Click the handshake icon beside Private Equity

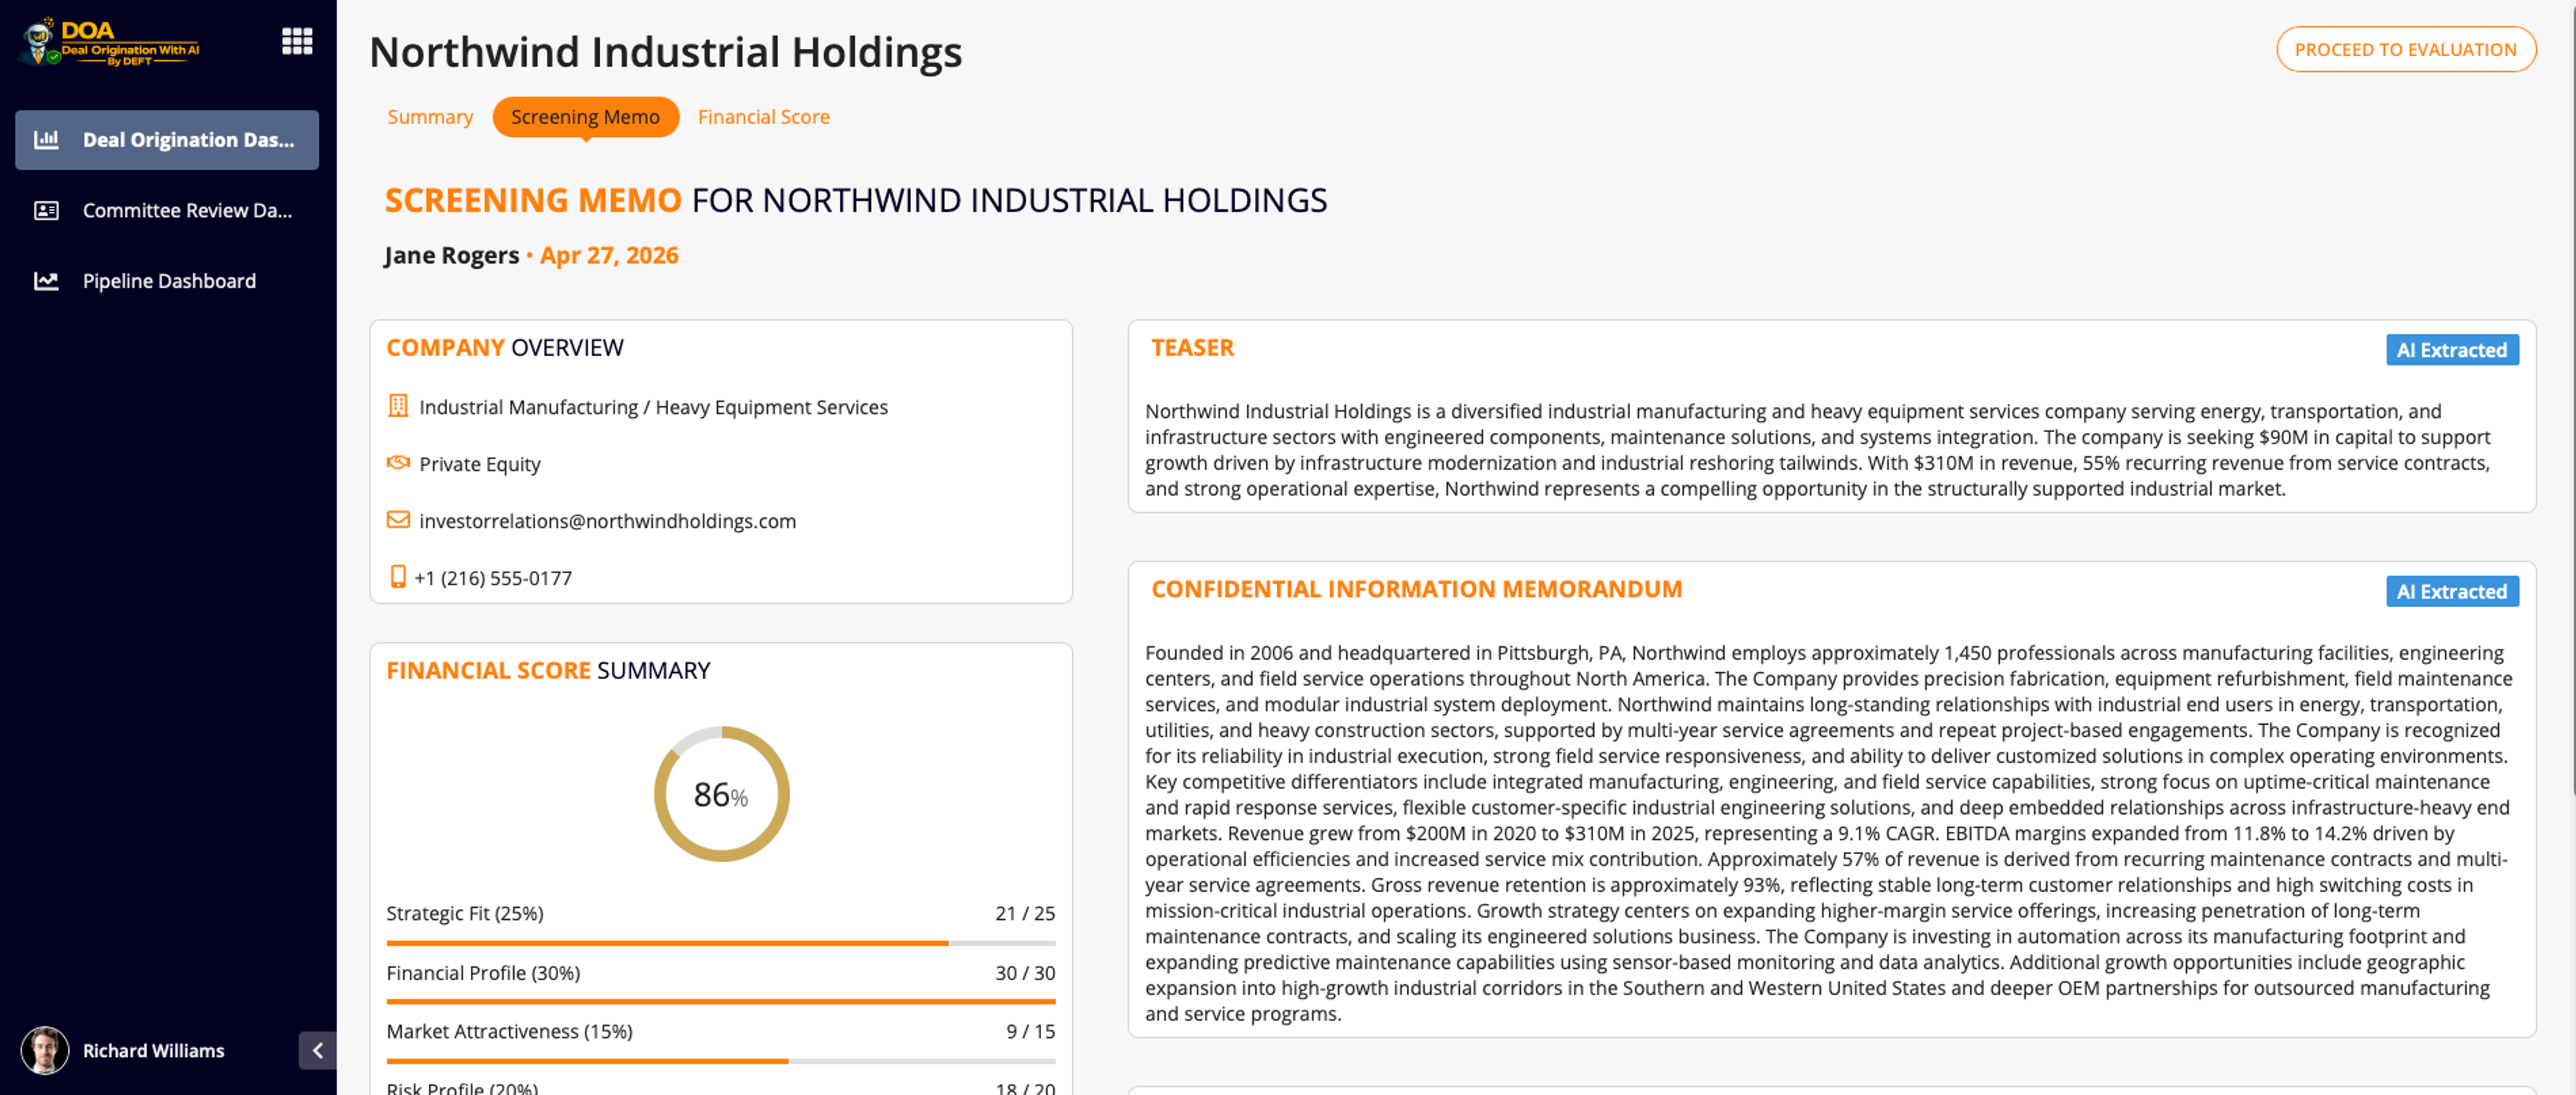tap(398, 463)
